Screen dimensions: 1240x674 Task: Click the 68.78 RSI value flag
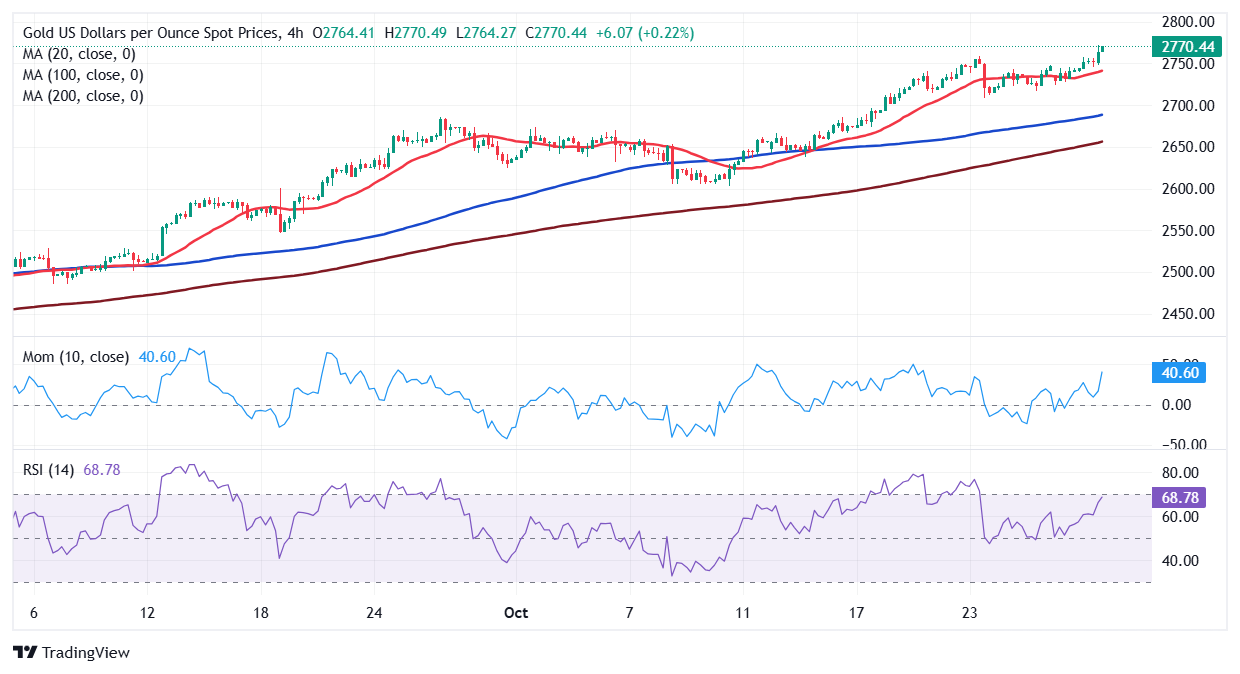1180,495
